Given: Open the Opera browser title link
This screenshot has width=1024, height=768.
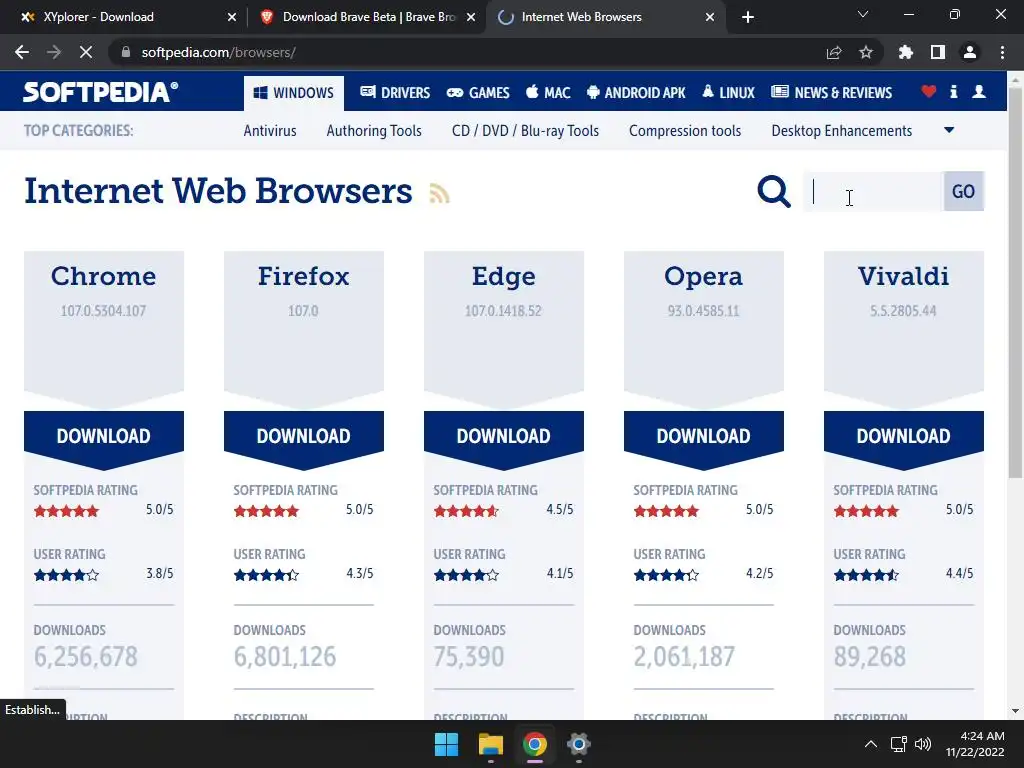Looking at the screenshot, I should pos(703,277).
